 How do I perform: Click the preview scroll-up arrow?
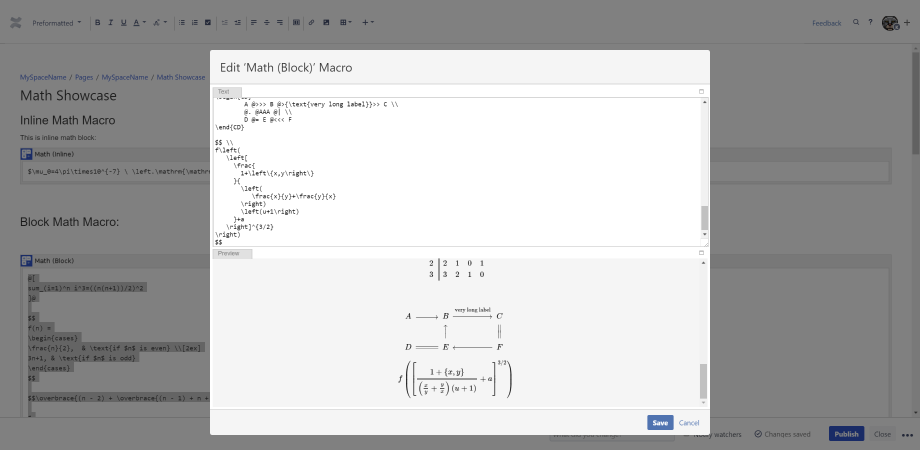pos(703,263)
